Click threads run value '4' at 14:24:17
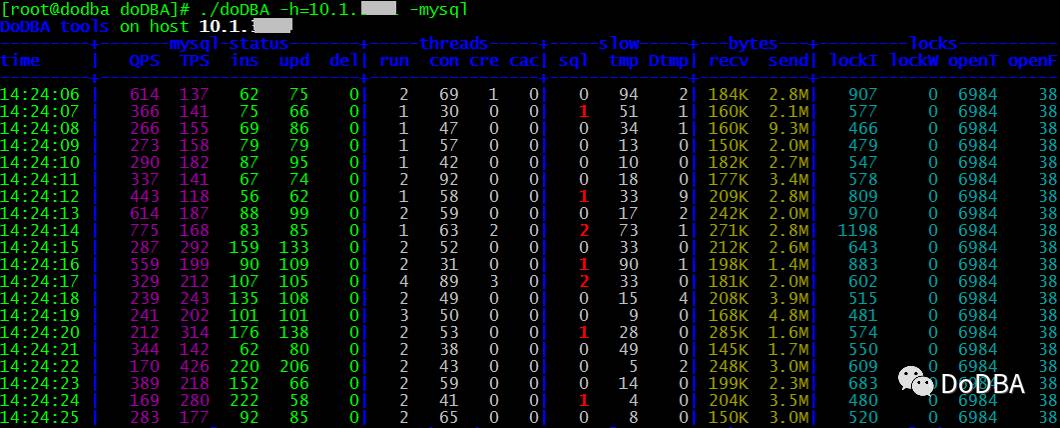Viewport: 1060px width, 428px height. pos(404,281)
